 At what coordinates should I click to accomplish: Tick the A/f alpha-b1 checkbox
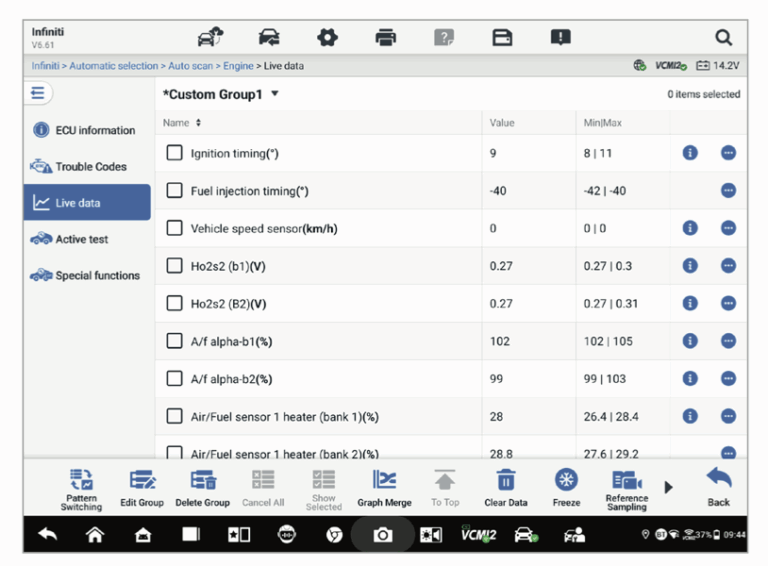tap(175, 341)
